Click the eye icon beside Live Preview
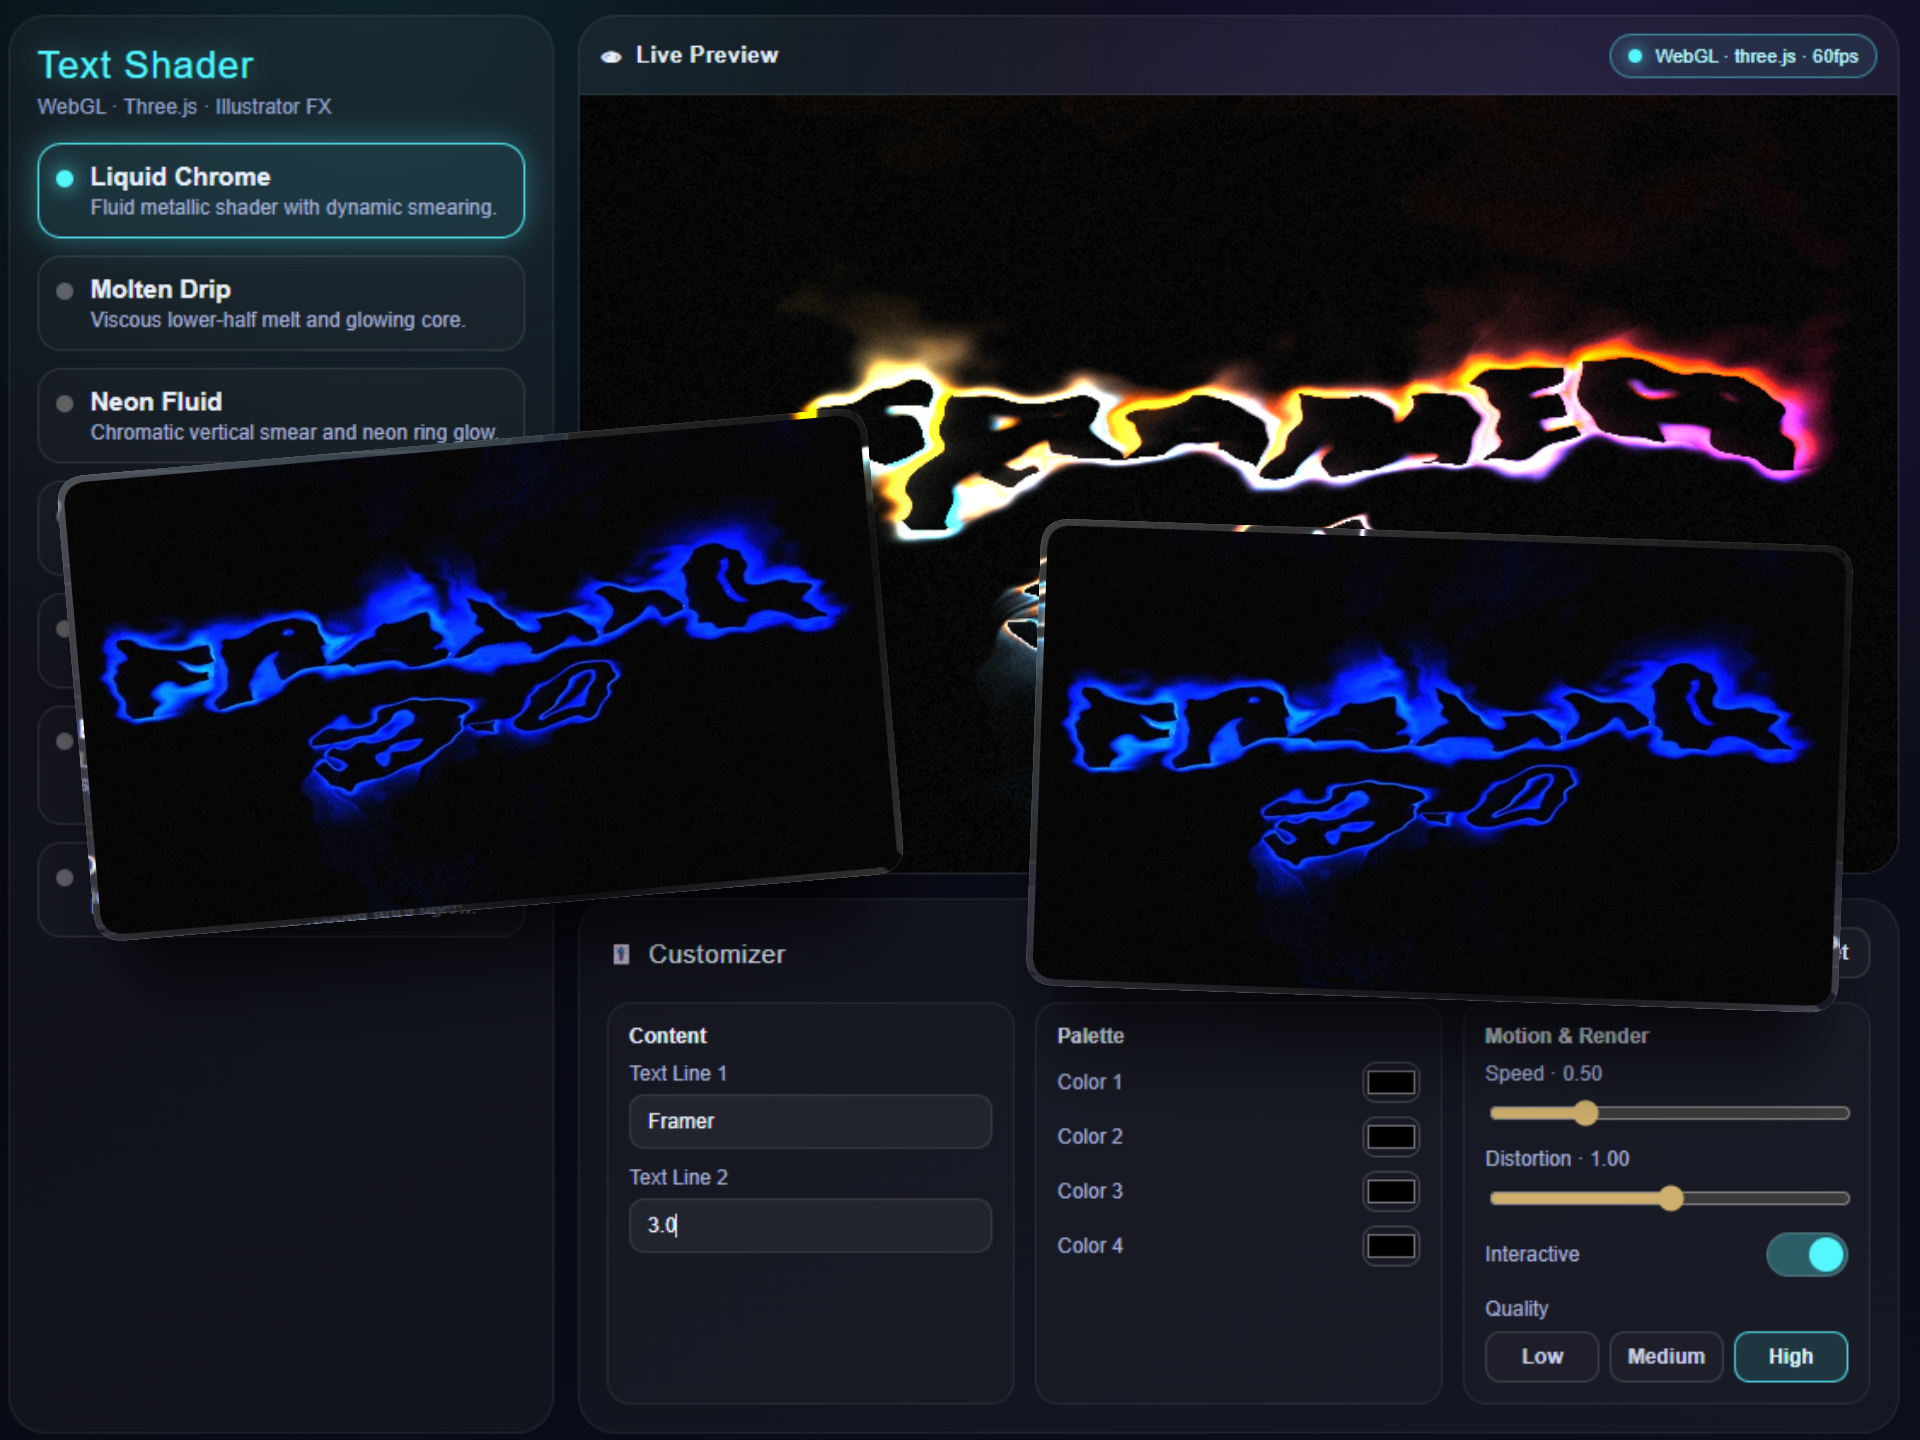Viewport: 1920px width, 1440px height. (x=611, y=57)
